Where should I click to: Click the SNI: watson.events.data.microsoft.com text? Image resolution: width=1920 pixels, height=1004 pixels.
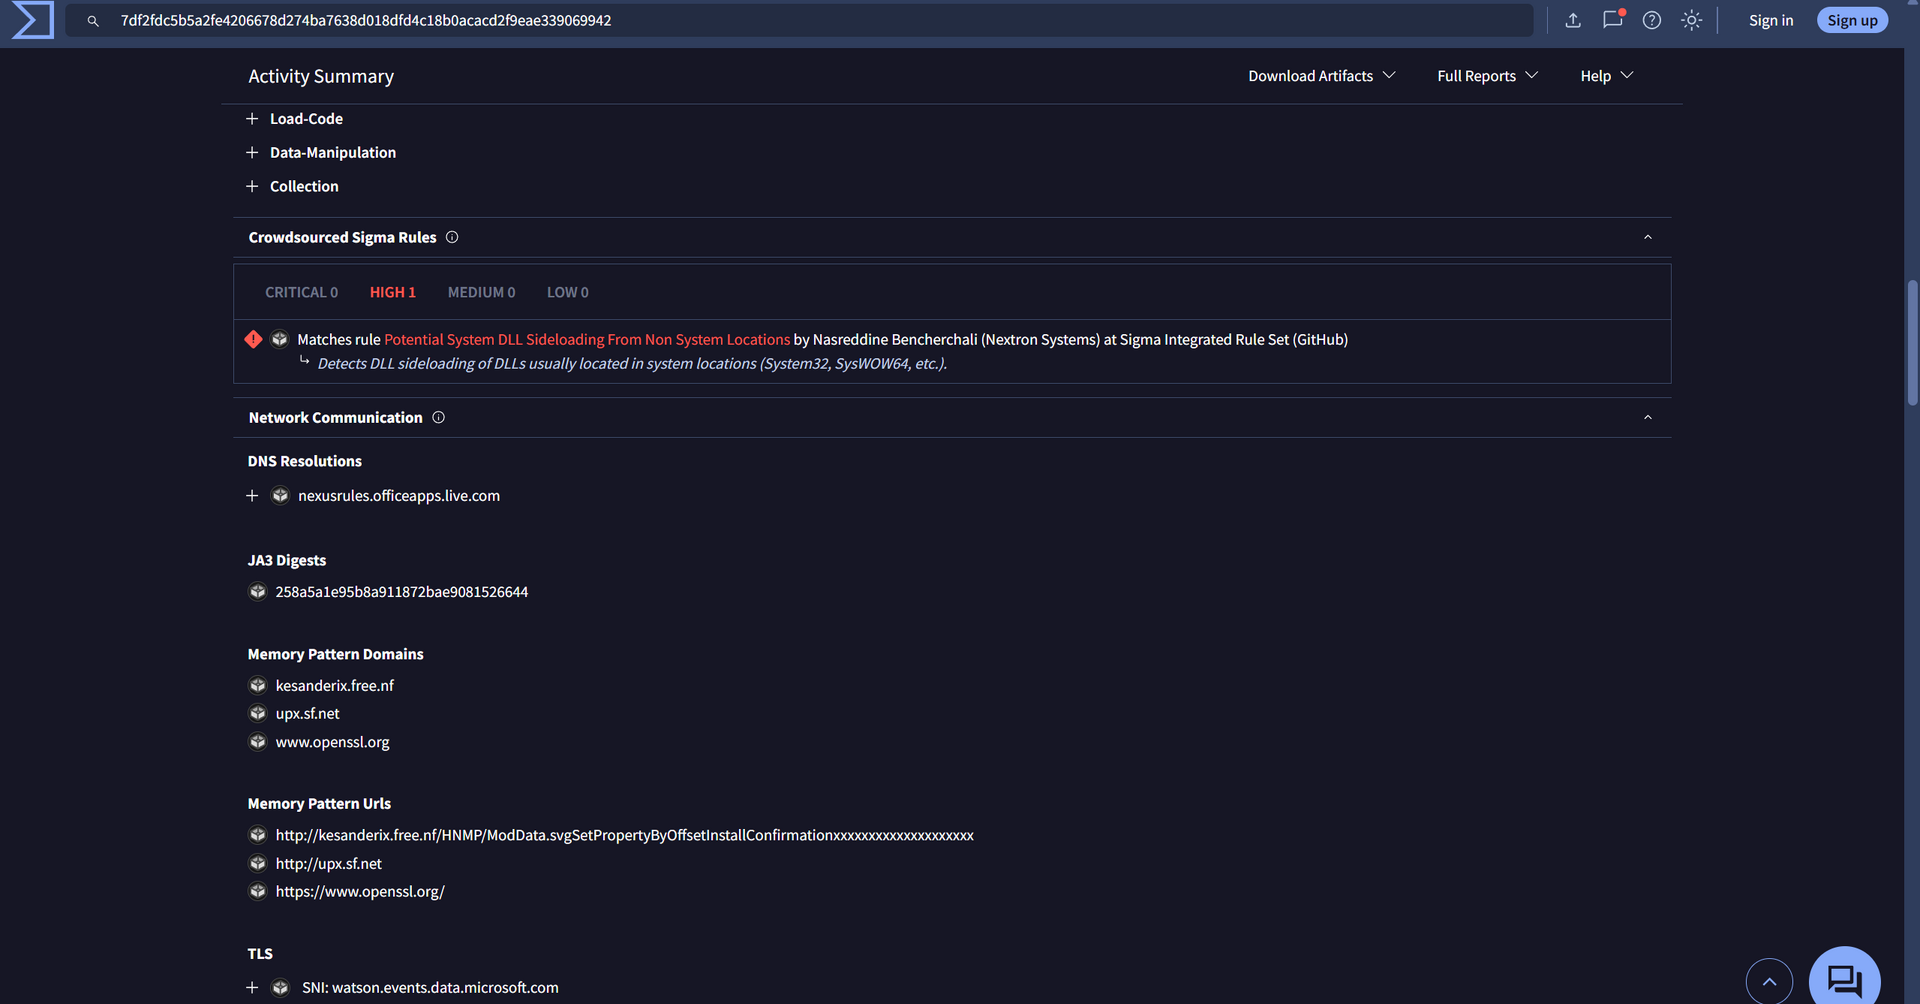pos(430,987)
